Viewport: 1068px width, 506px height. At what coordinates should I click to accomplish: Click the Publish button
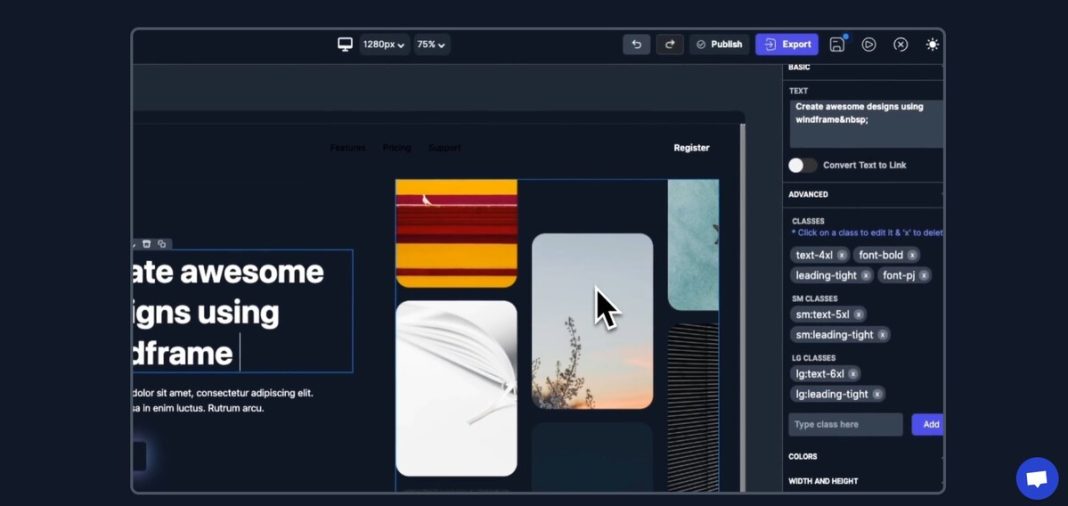tap(719, 44)
